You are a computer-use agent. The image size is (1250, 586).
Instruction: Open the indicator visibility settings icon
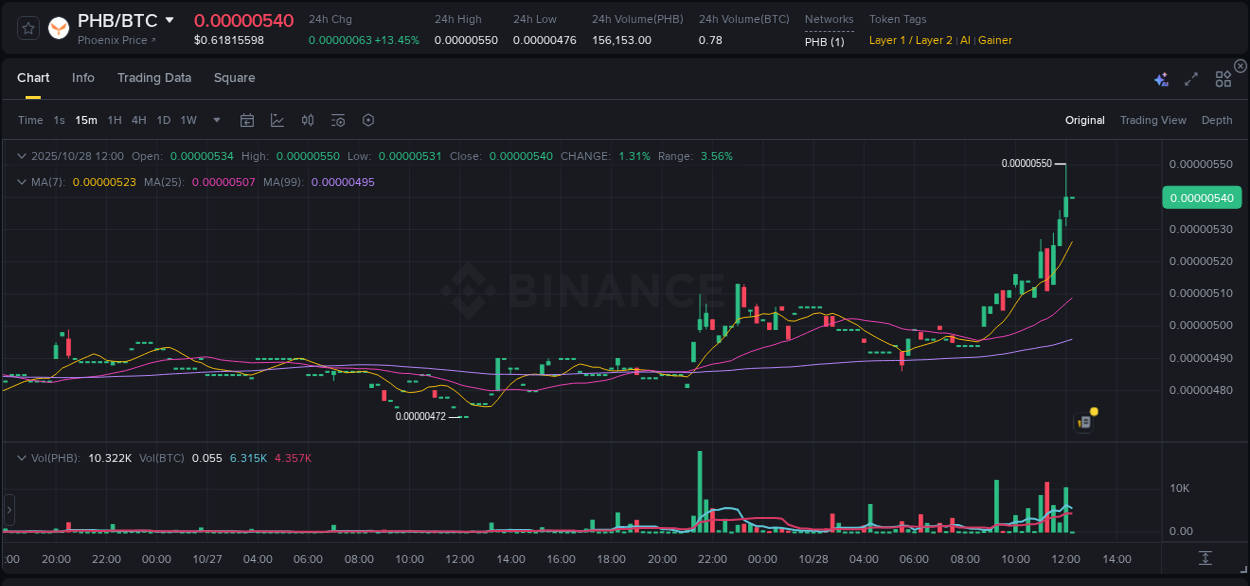(337, 120)
